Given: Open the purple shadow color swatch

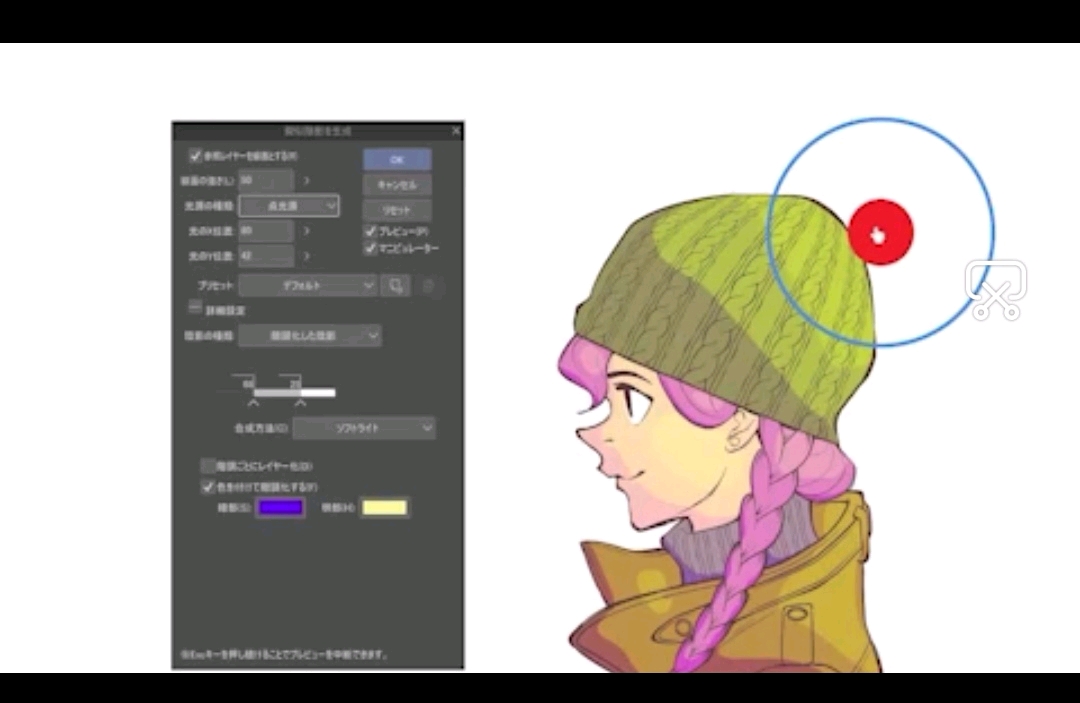Looking at the screenshot, I should 280,508.
